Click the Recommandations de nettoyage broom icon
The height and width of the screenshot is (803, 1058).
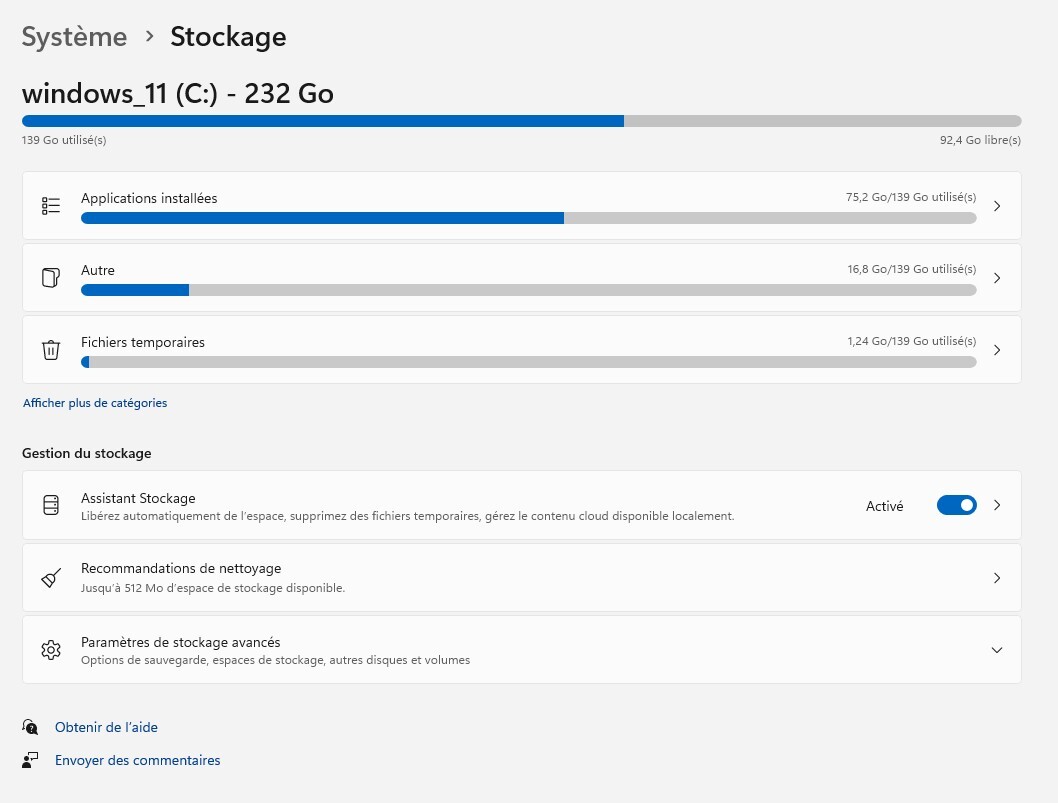pyautogui.click(x=51, y=578)
